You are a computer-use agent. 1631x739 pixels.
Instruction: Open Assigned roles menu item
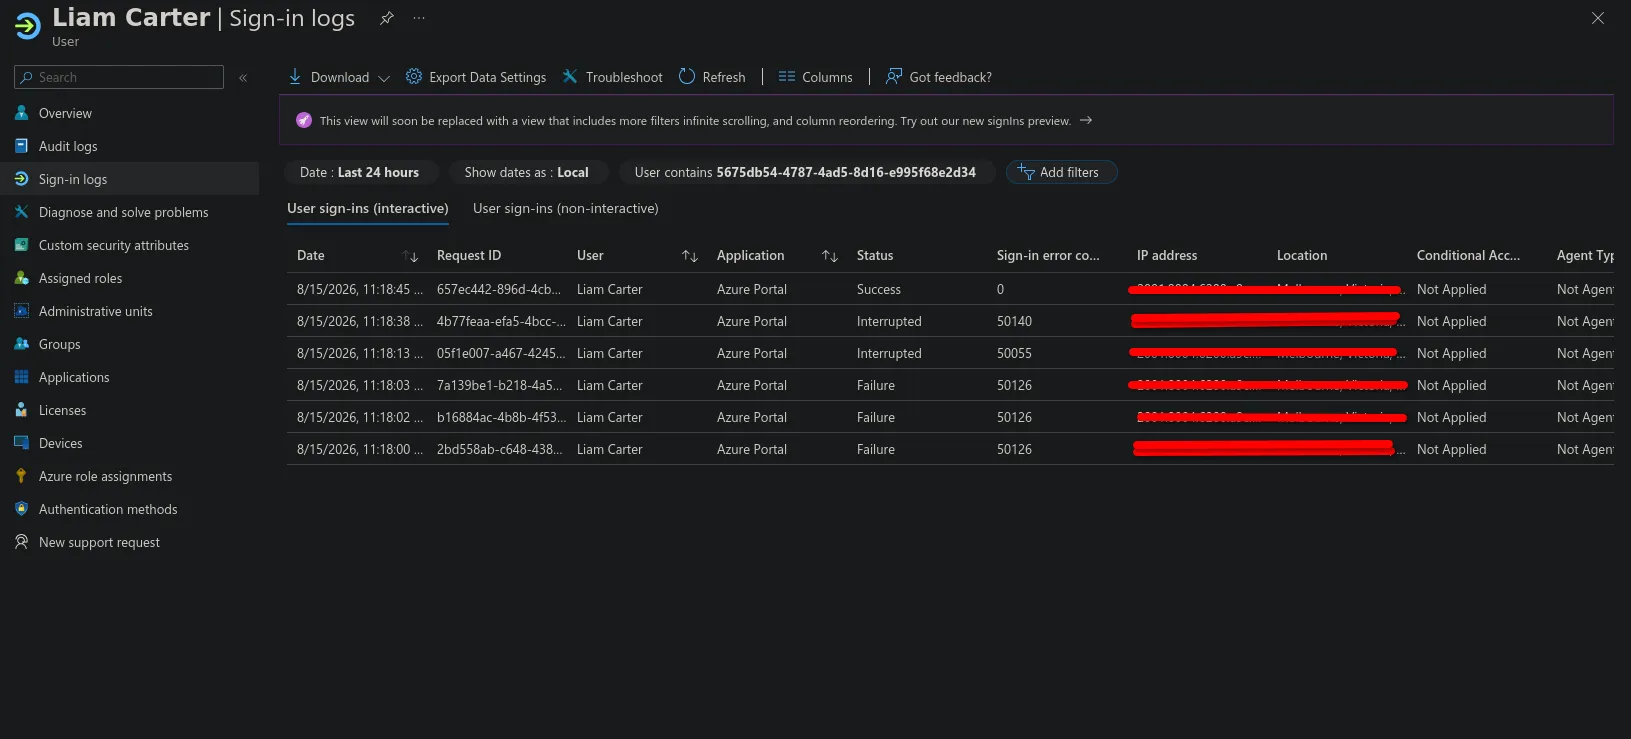point(80,278)
